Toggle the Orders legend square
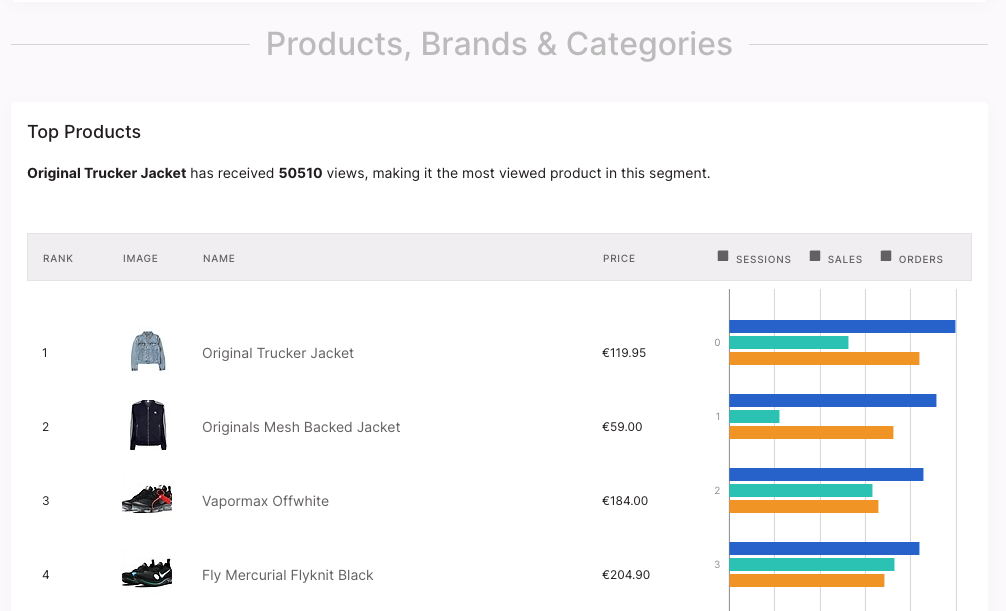Screen dimensions: 1006x611 coord(886,257)
